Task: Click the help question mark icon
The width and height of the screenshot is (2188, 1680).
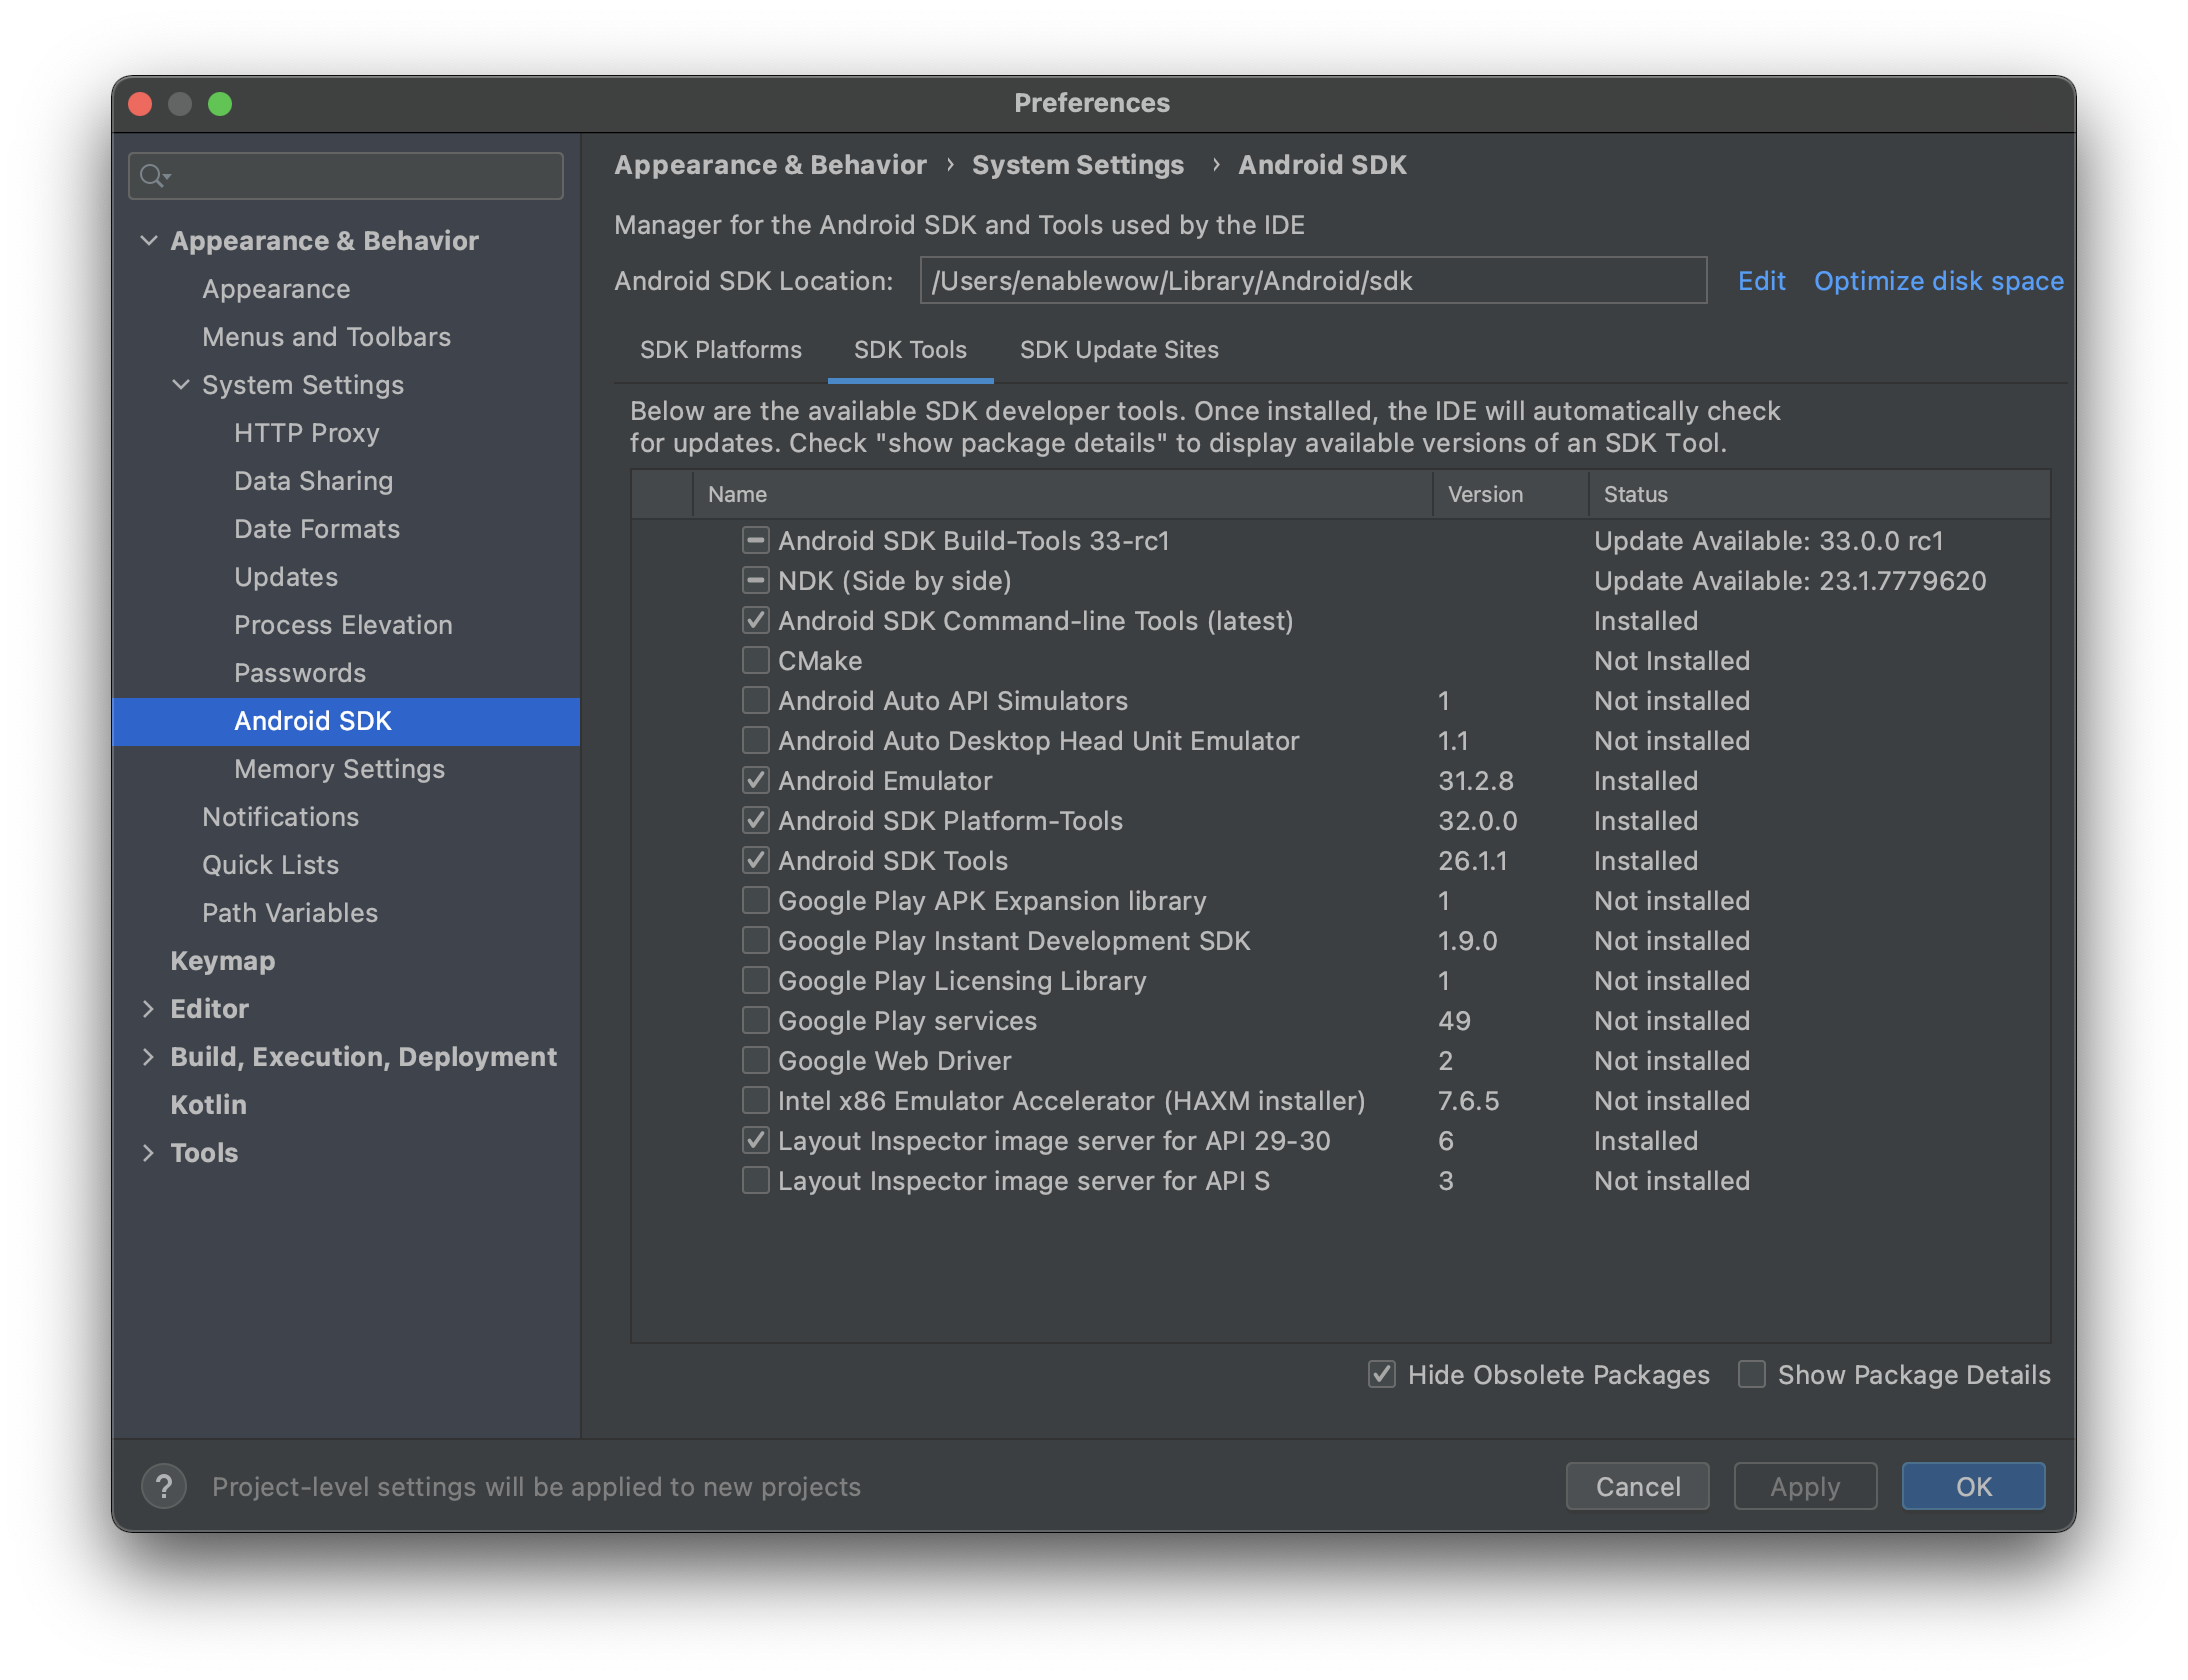Action: click(164, 1486)
